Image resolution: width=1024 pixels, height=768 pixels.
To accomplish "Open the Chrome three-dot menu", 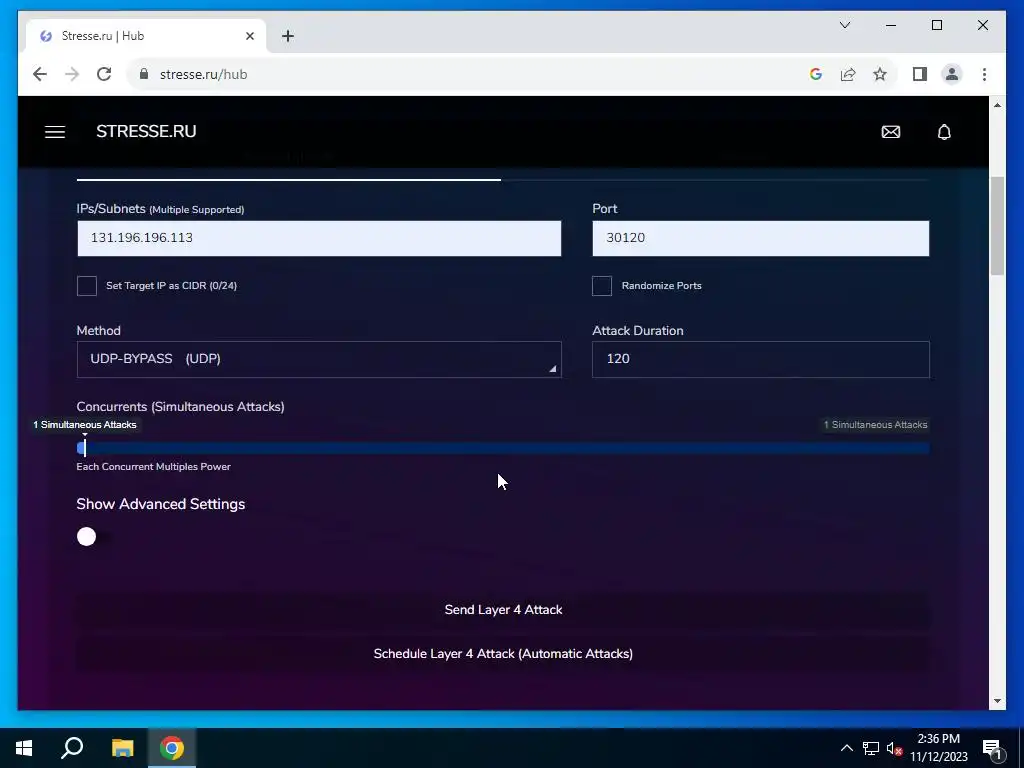I will (x=984, y=74).
